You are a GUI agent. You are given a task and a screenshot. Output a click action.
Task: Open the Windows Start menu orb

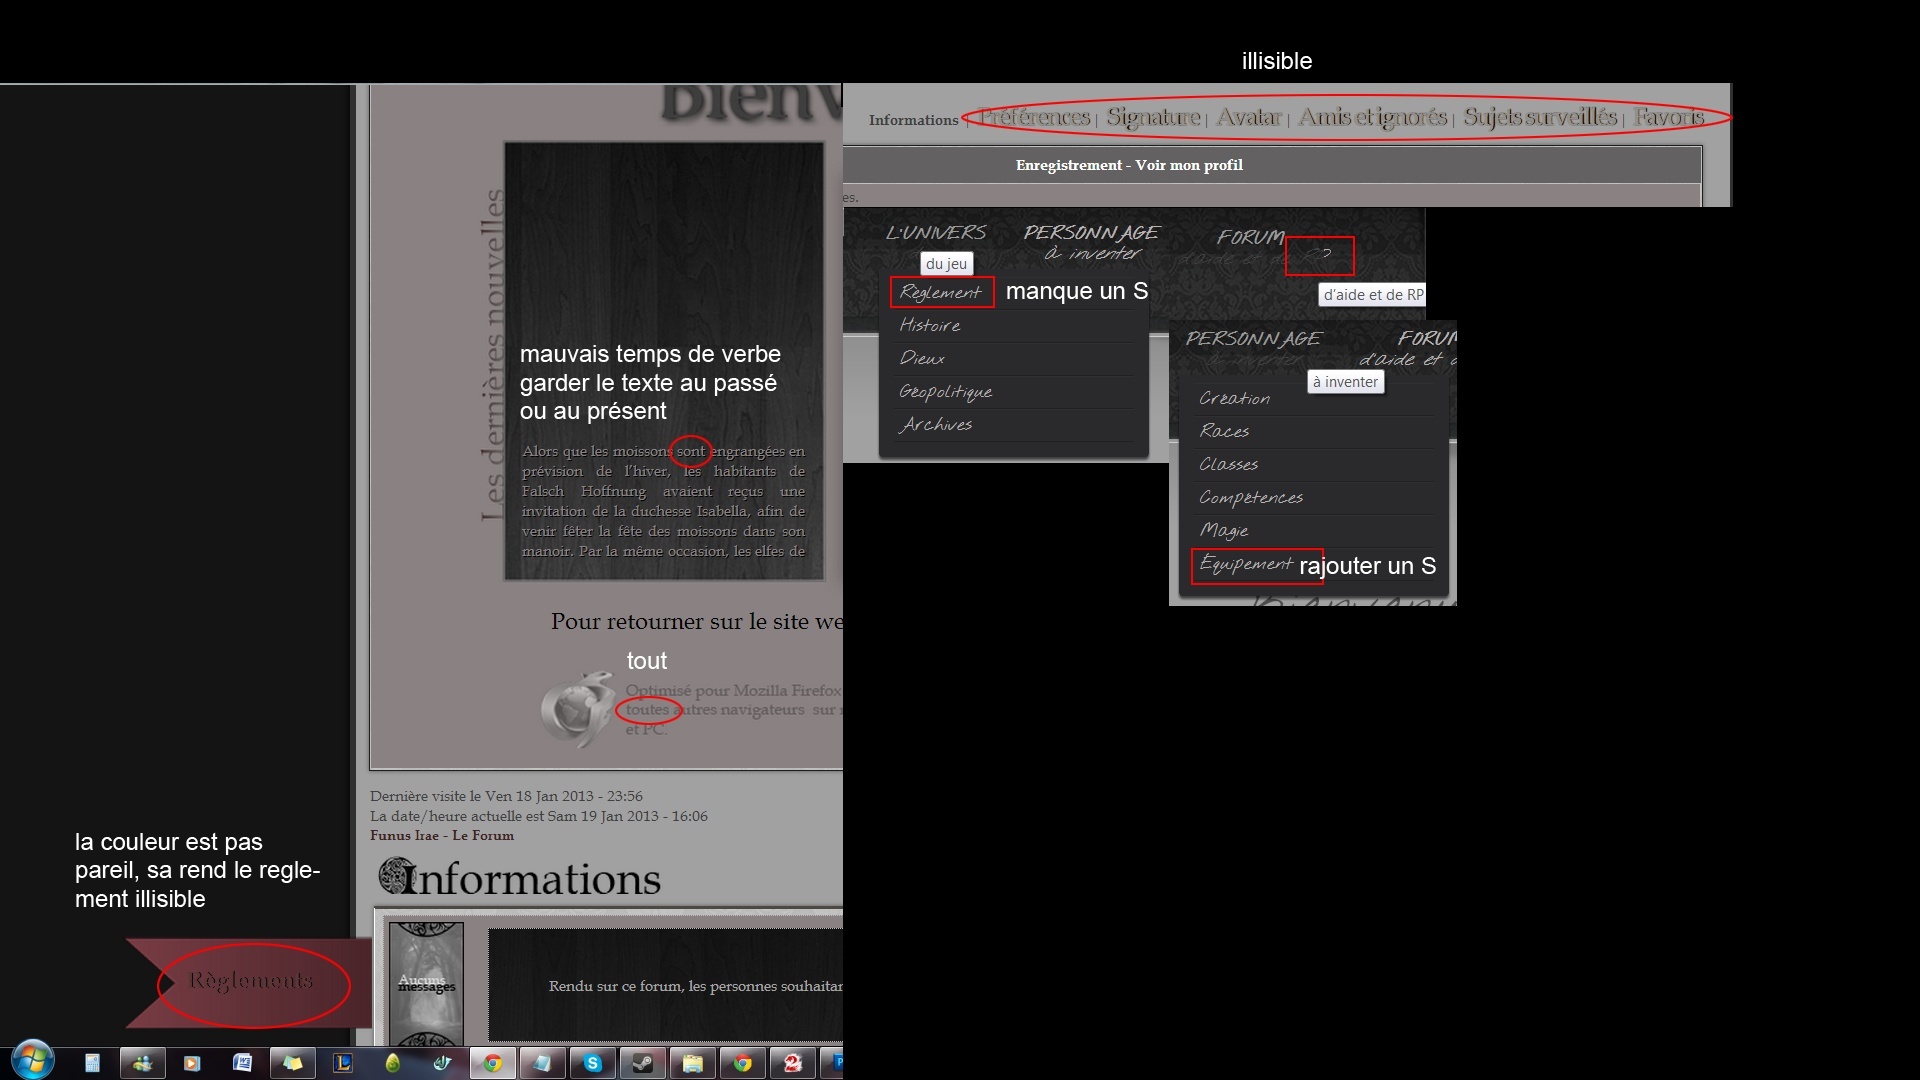point(32,1060)
